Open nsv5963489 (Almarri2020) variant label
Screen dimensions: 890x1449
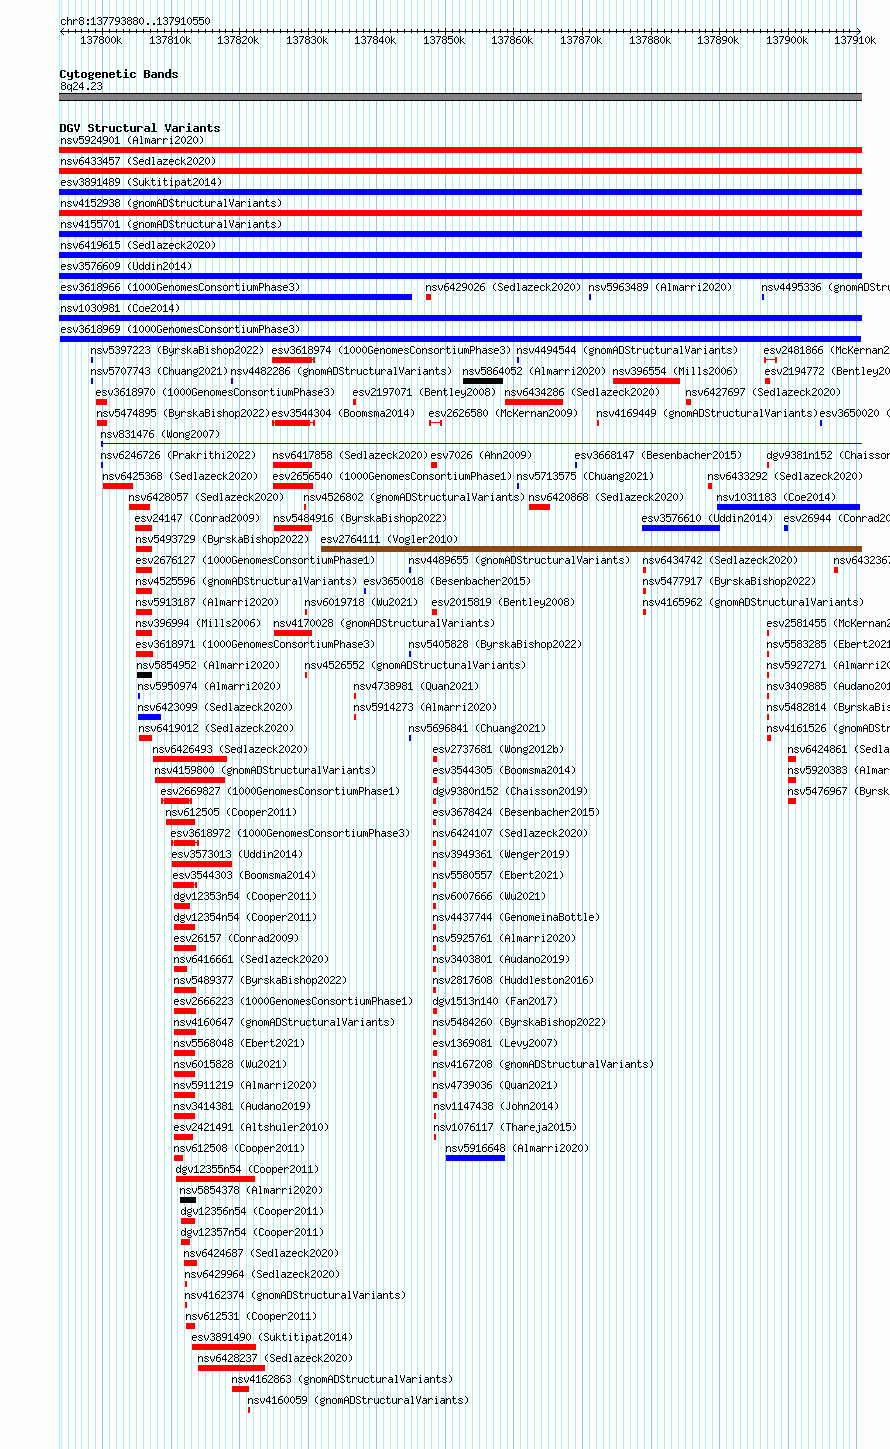660,287
